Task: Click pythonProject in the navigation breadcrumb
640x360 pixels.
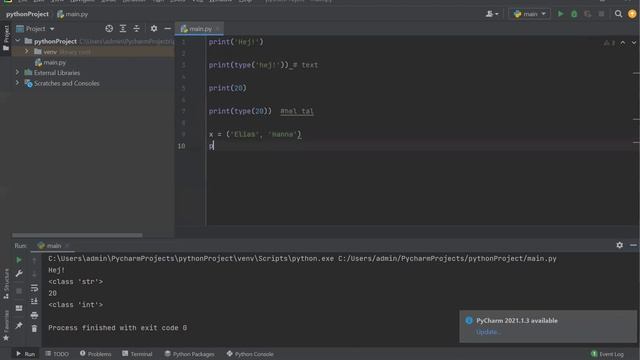Action: (x=27, y=14)
